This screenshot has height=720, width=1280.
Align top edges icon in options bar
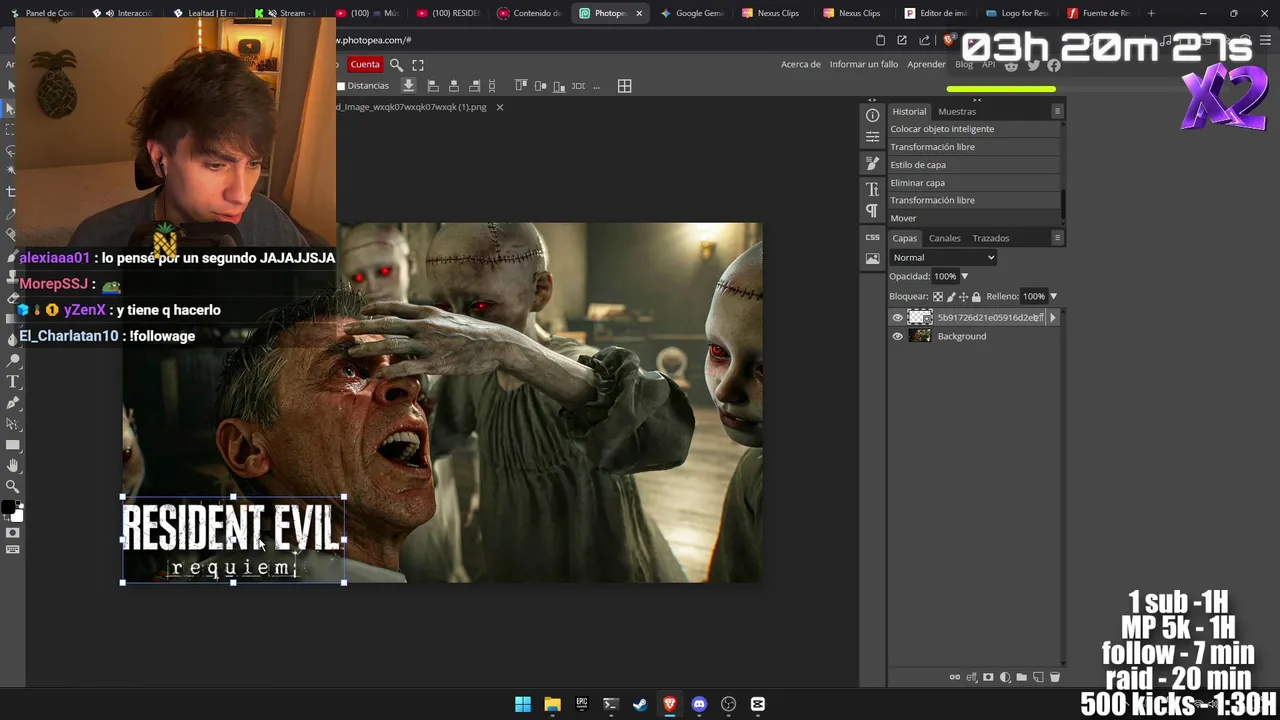(520, 86)
